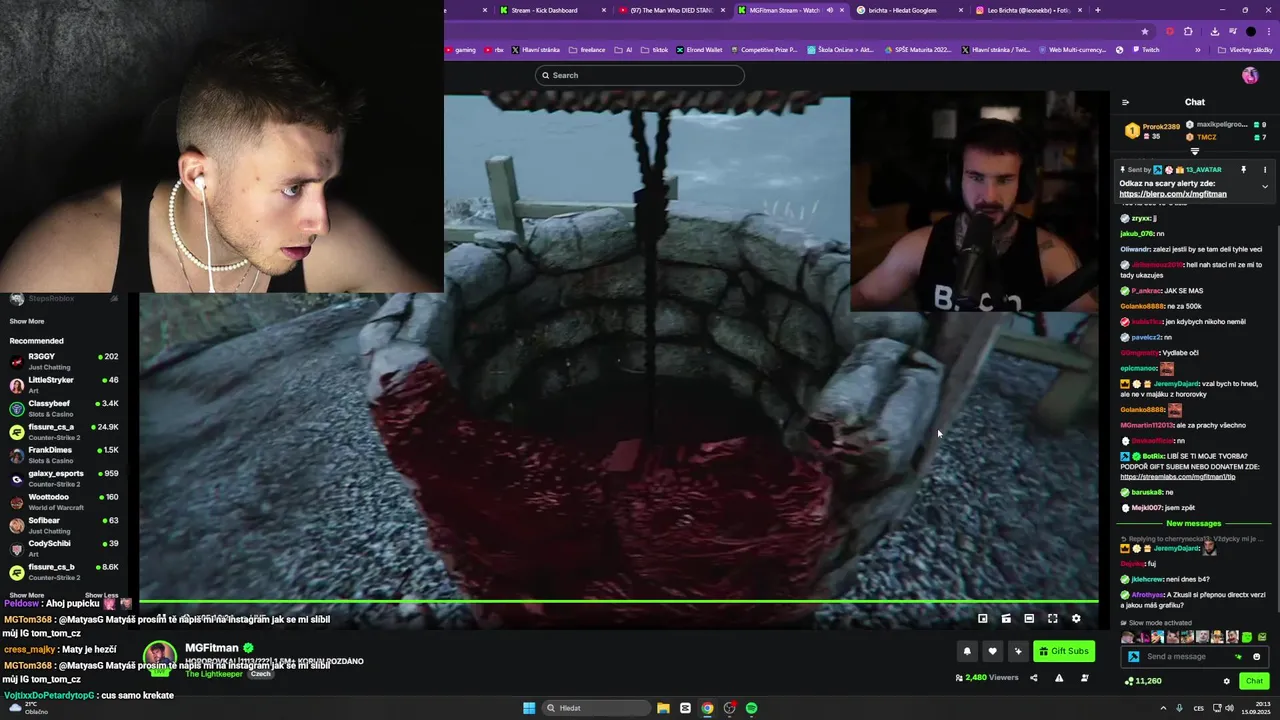Open a new browser tab
The image size is (1280, 720).
click(x=1098, y=10)
